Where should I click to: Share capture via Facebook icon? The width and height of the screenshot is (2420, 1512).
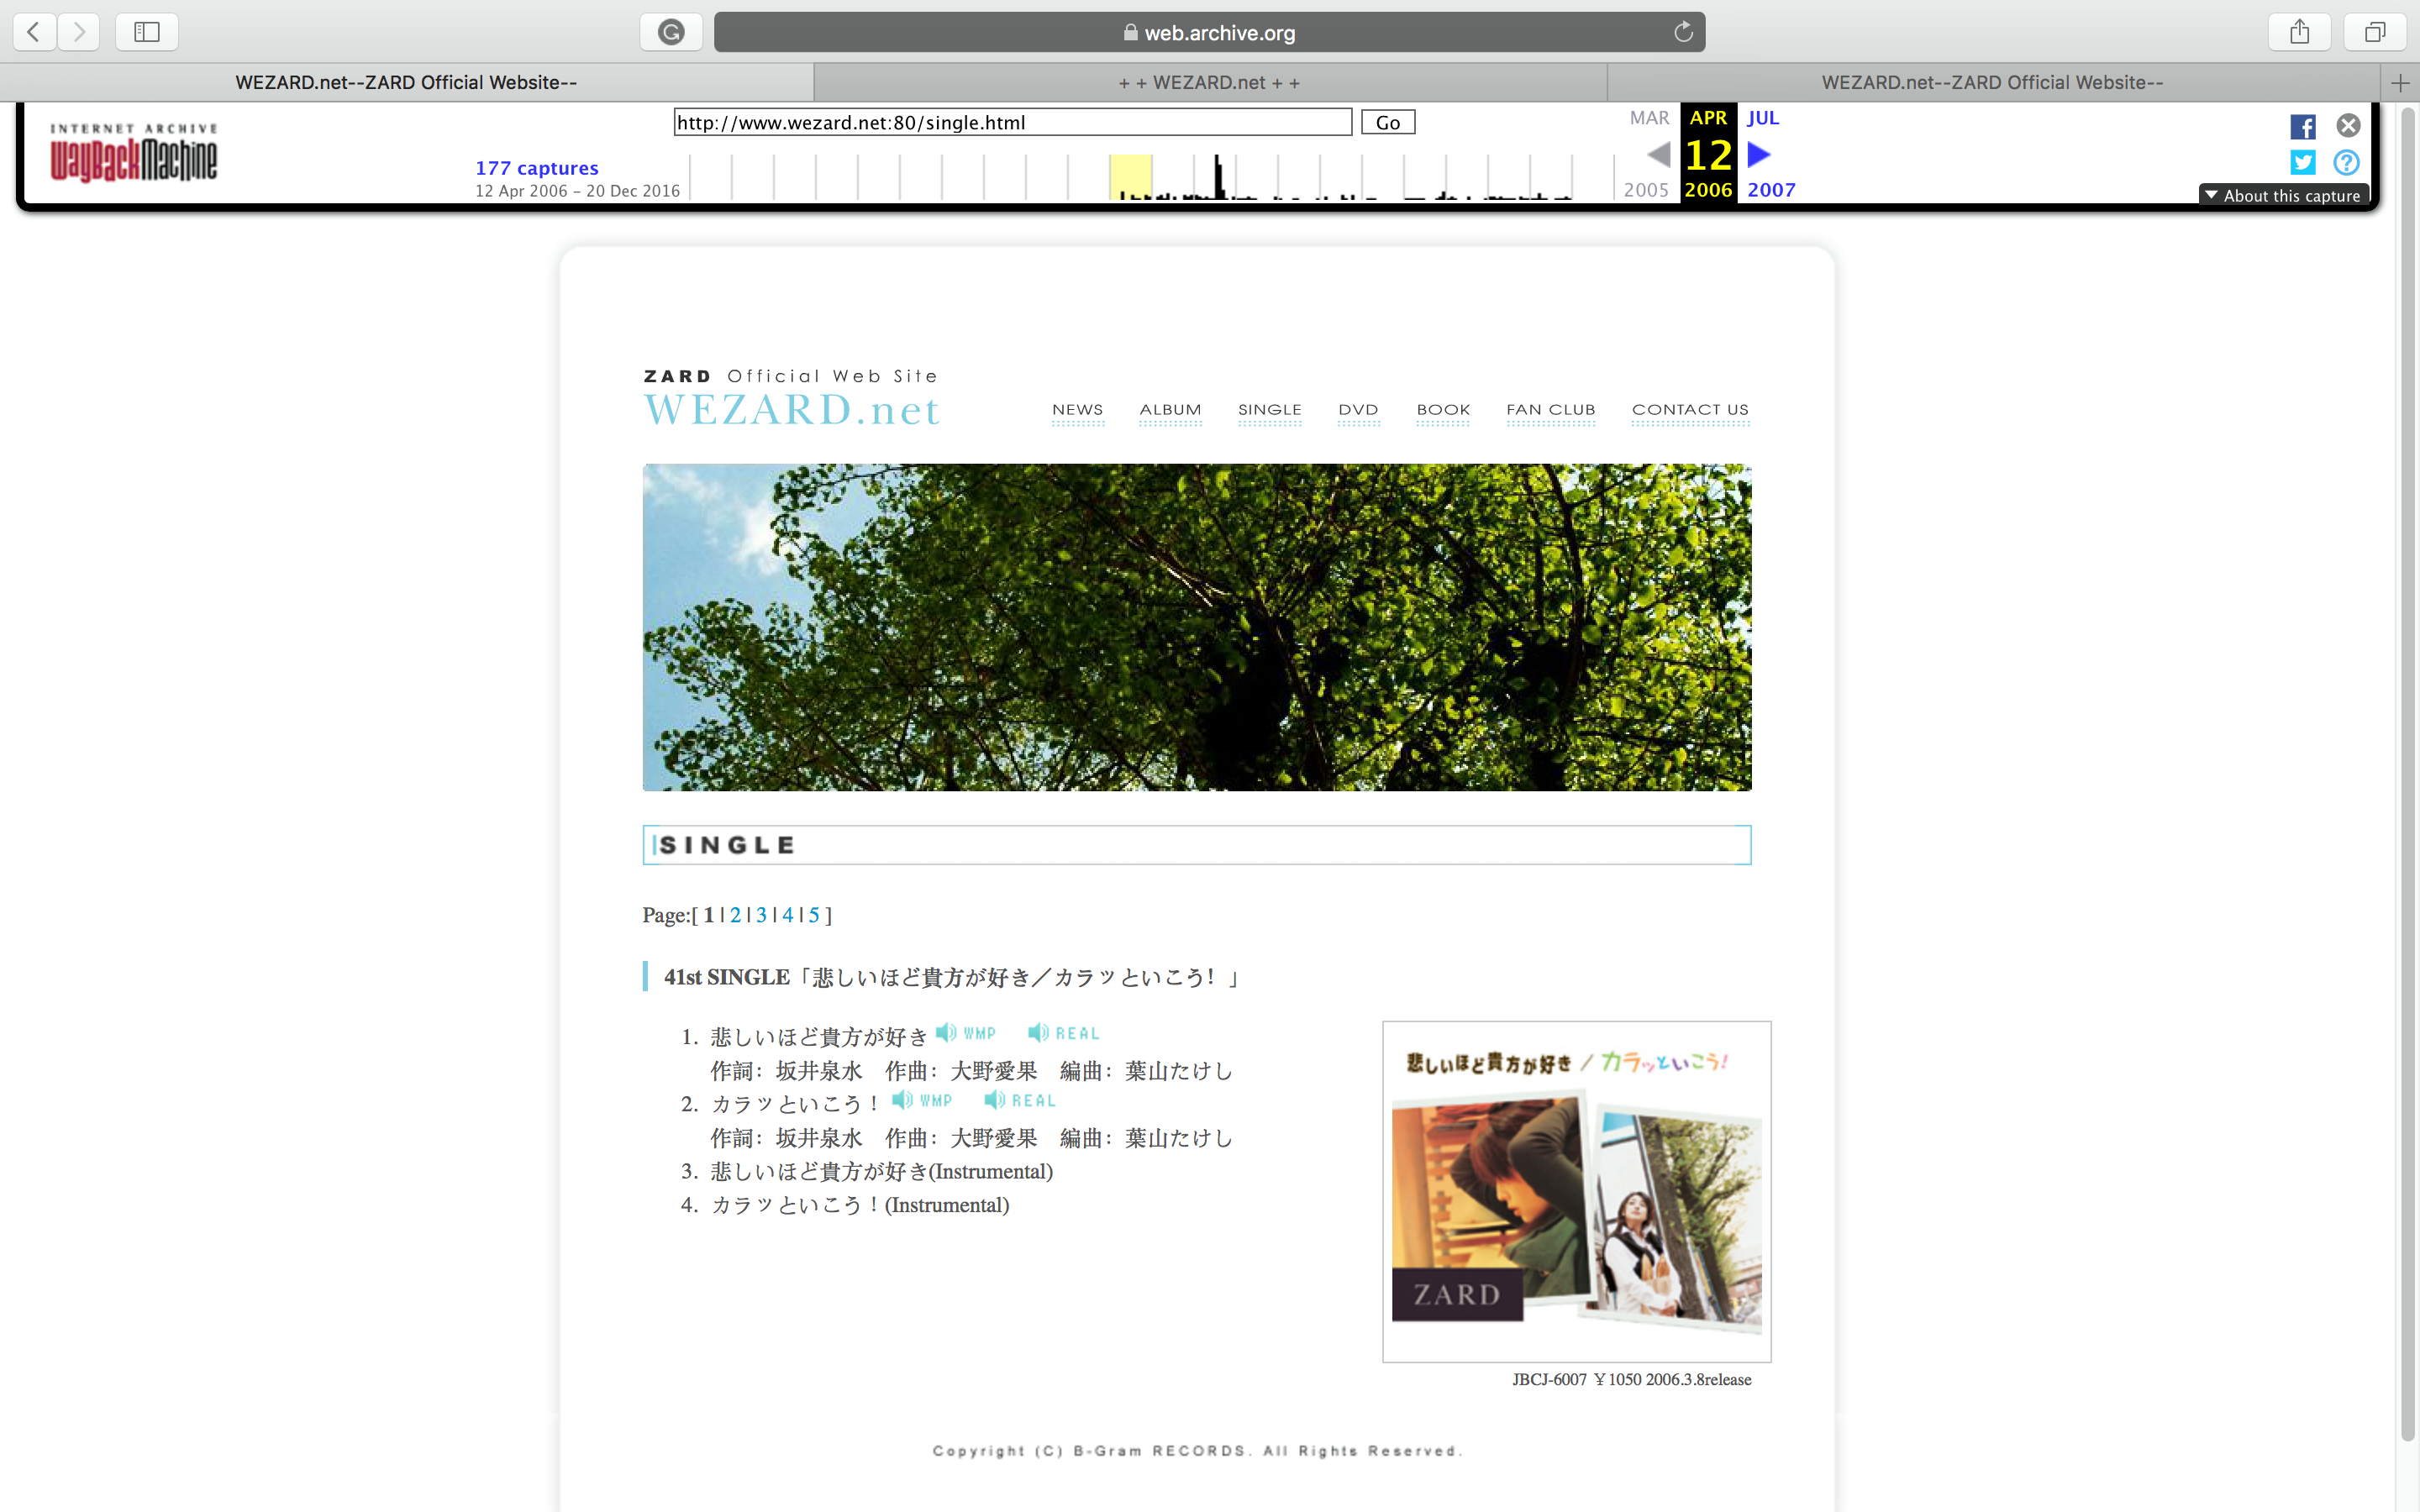2302,127
